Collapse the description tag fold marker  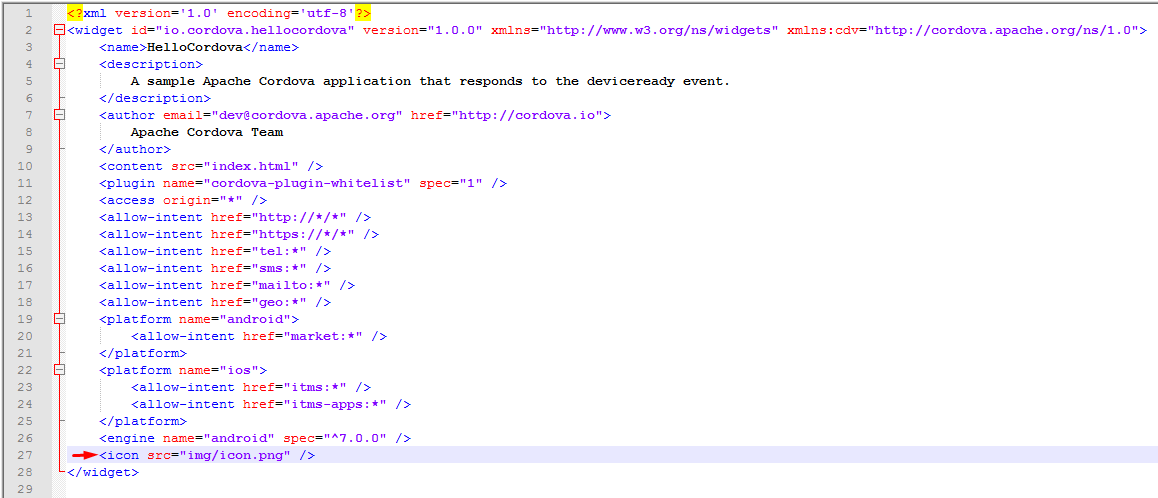tap(59, 64)
